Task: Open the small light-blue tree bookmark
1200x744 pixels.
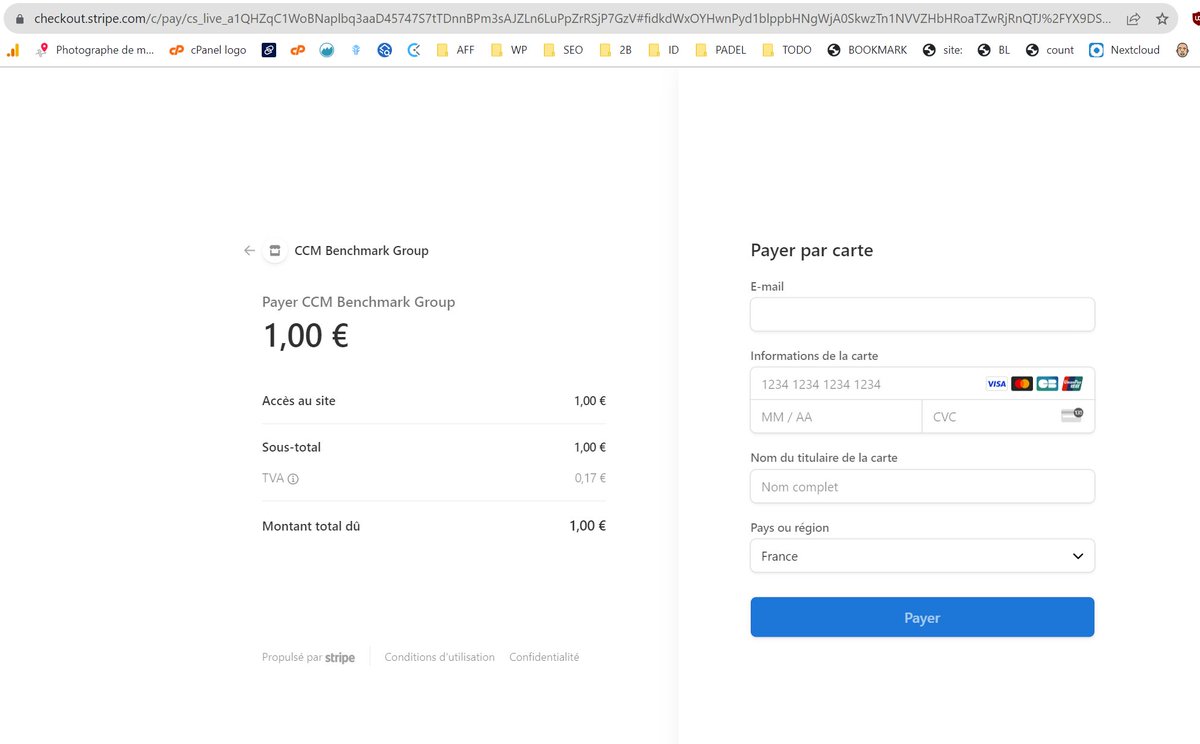Action: click(356, 50)
